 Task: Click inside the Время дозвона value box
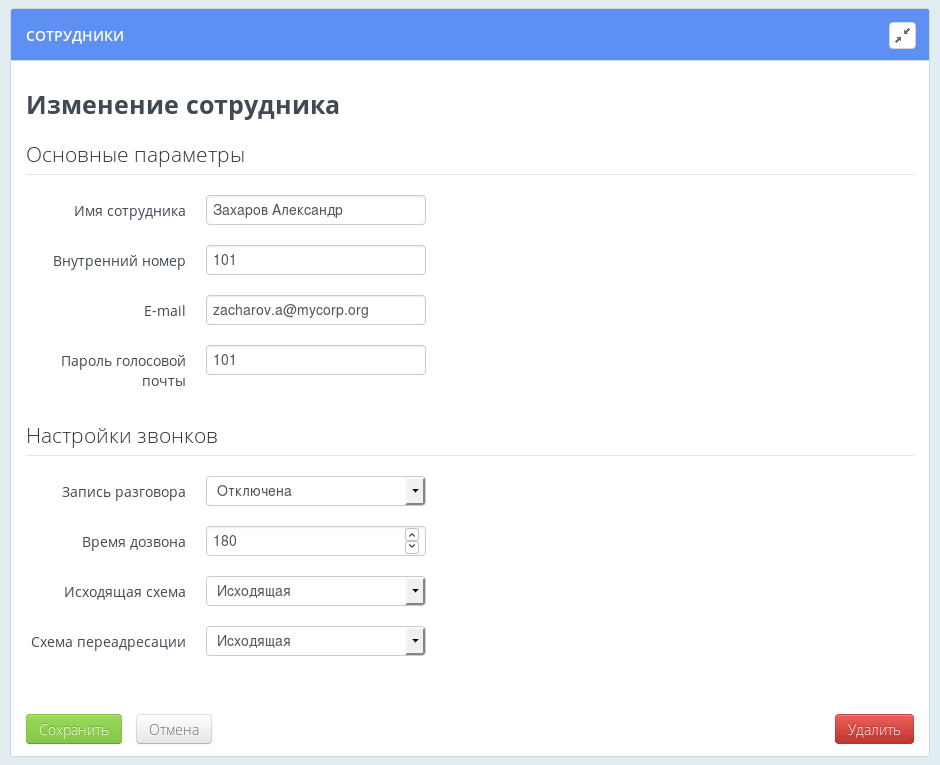300,541
